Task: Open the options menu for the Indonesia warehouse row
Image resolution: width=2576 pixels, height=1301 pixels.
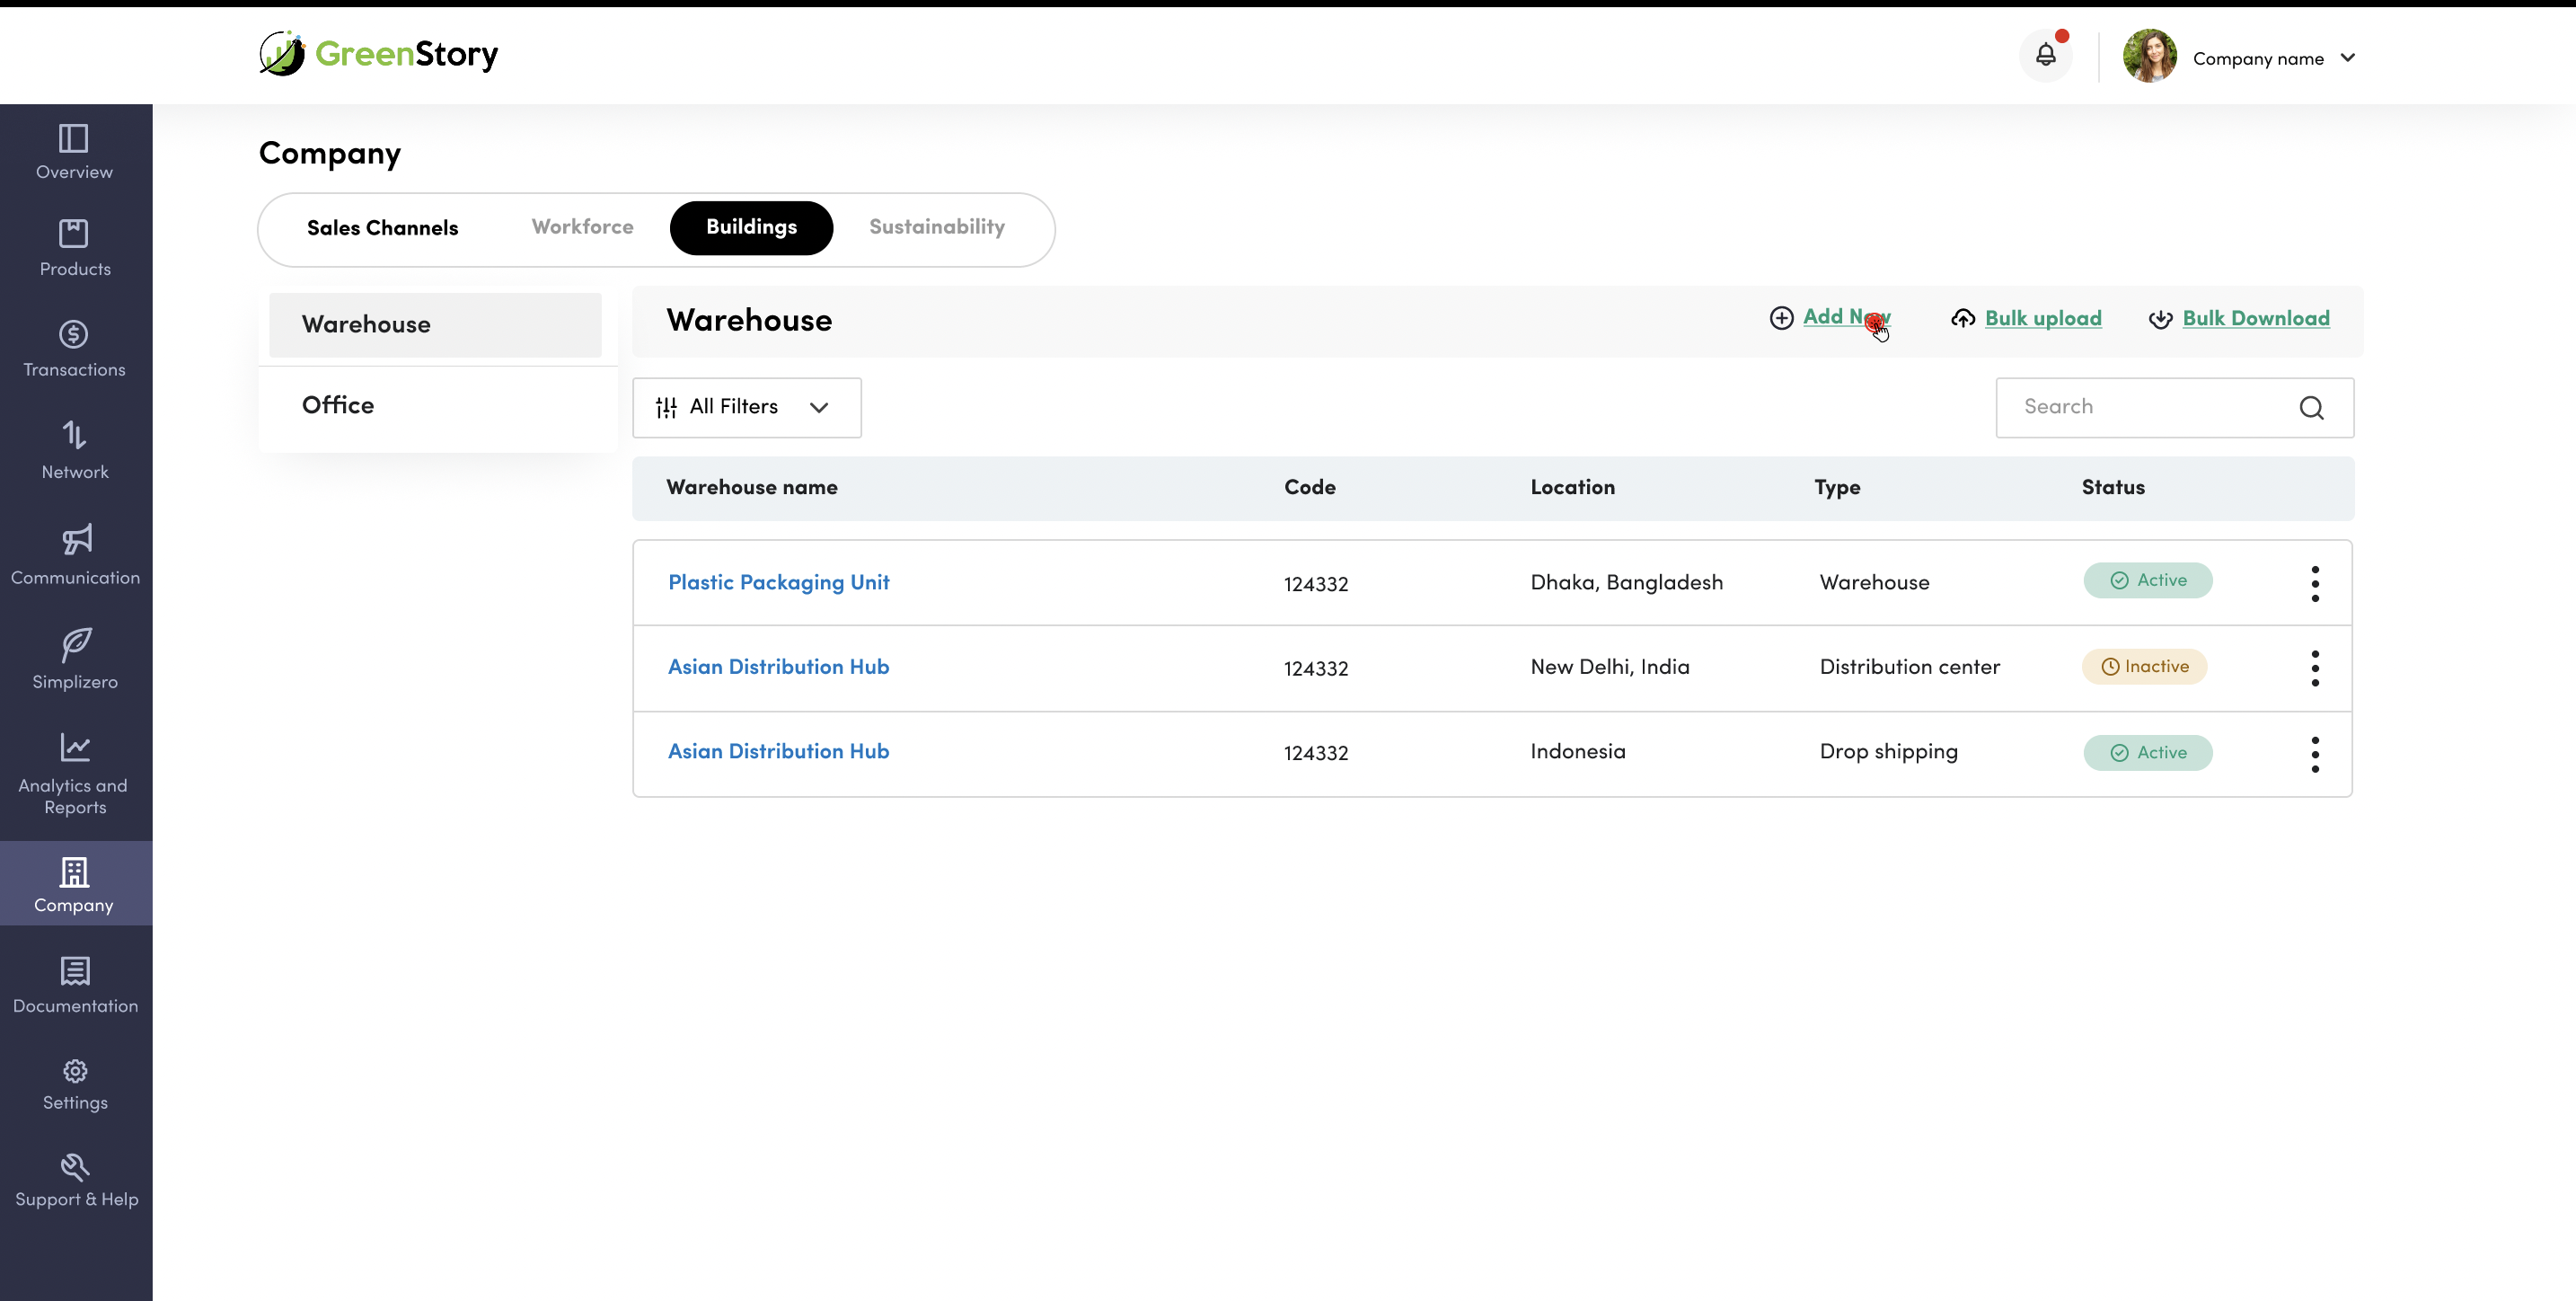Action: 2314,754
